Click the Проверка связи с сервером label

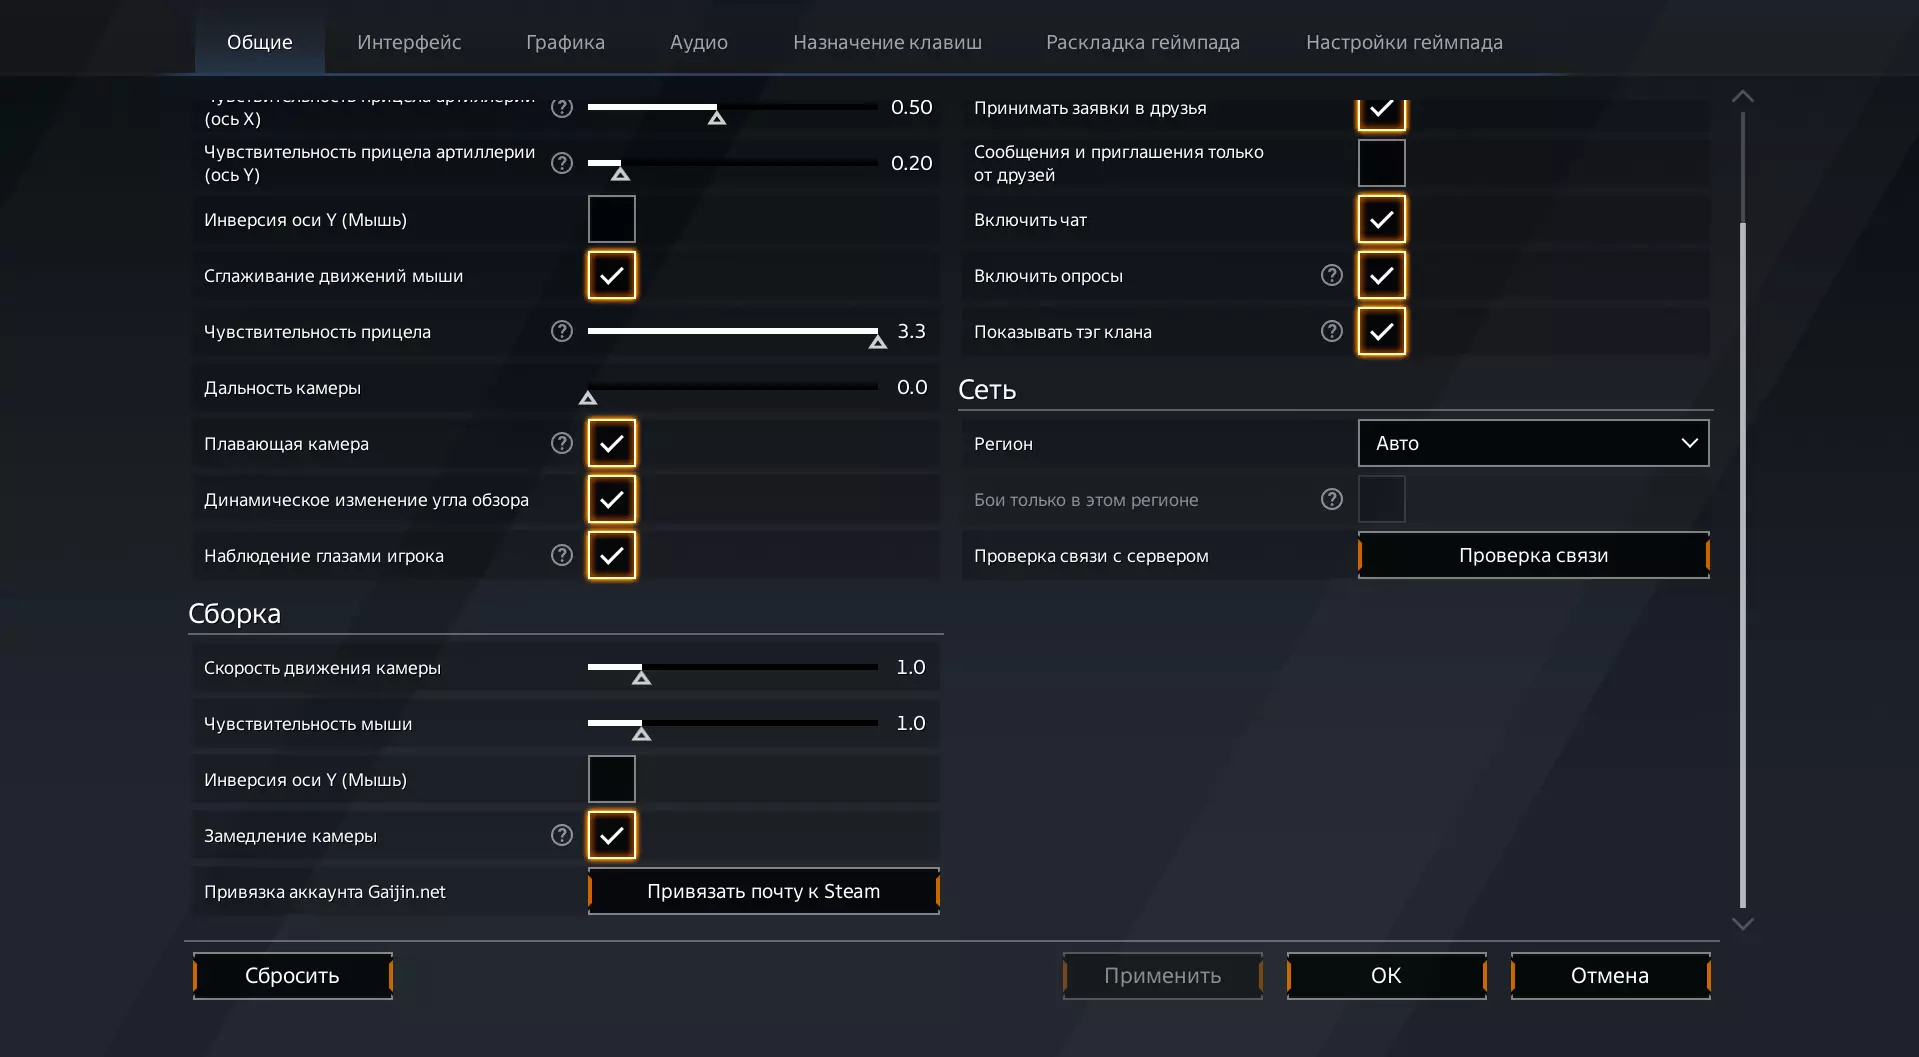pos(1091,555)
